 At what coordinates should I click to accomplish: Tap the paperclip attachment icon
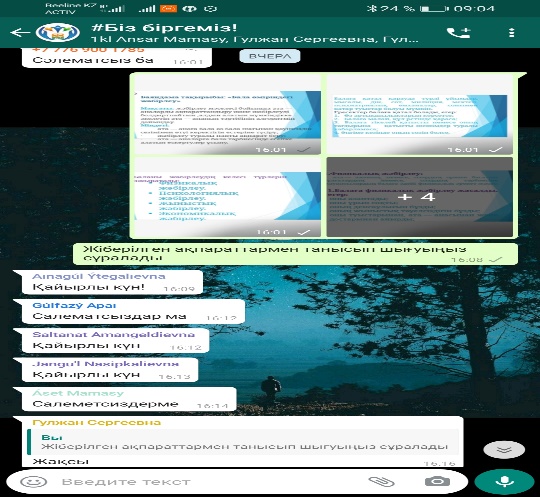[381, 482]
